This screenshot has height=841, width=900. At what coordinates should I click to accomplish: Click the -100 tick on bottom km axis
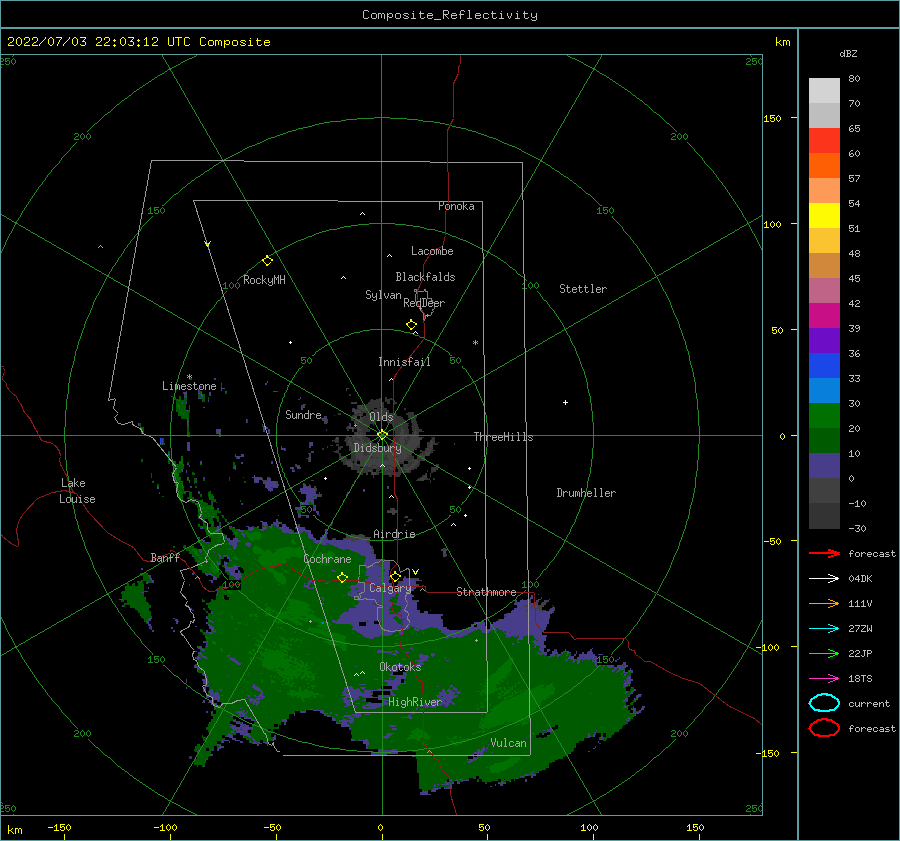coord(165,827)
